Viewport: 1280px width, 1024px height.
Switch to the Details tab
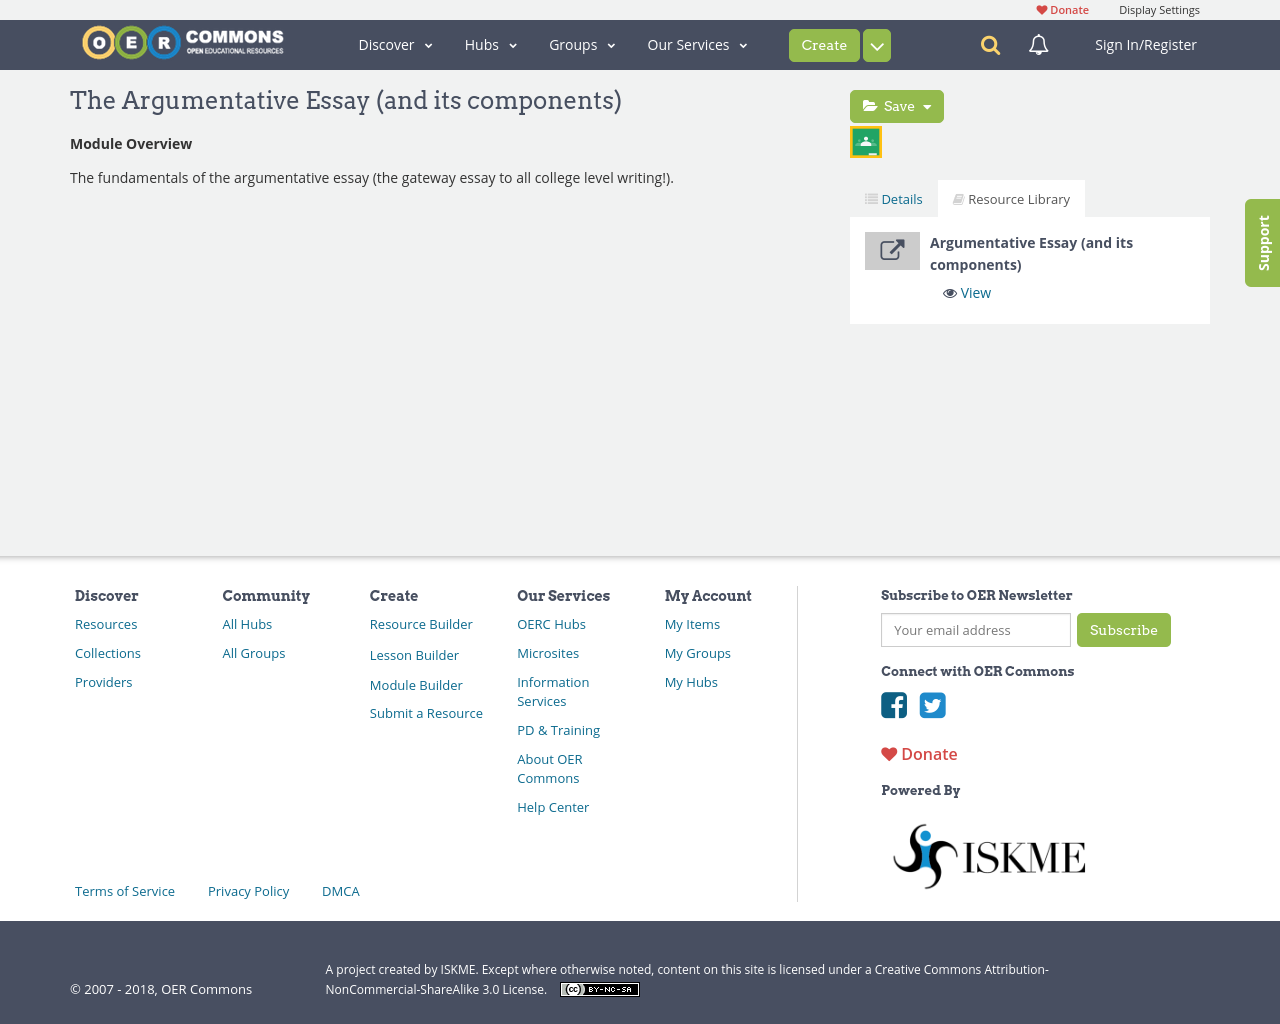point(894,199)
